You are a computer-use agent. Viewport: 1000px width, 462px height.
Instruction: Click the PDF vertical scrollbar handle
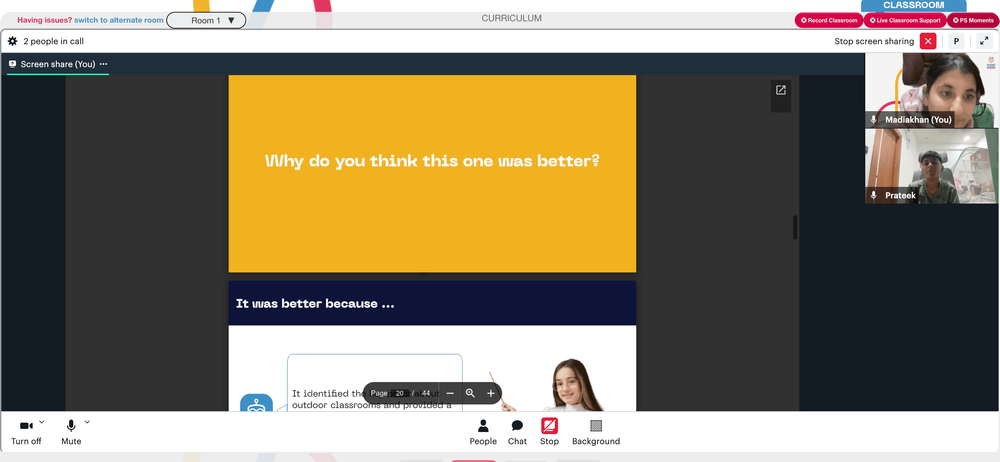pyautogui.click(x=795, y=227)
